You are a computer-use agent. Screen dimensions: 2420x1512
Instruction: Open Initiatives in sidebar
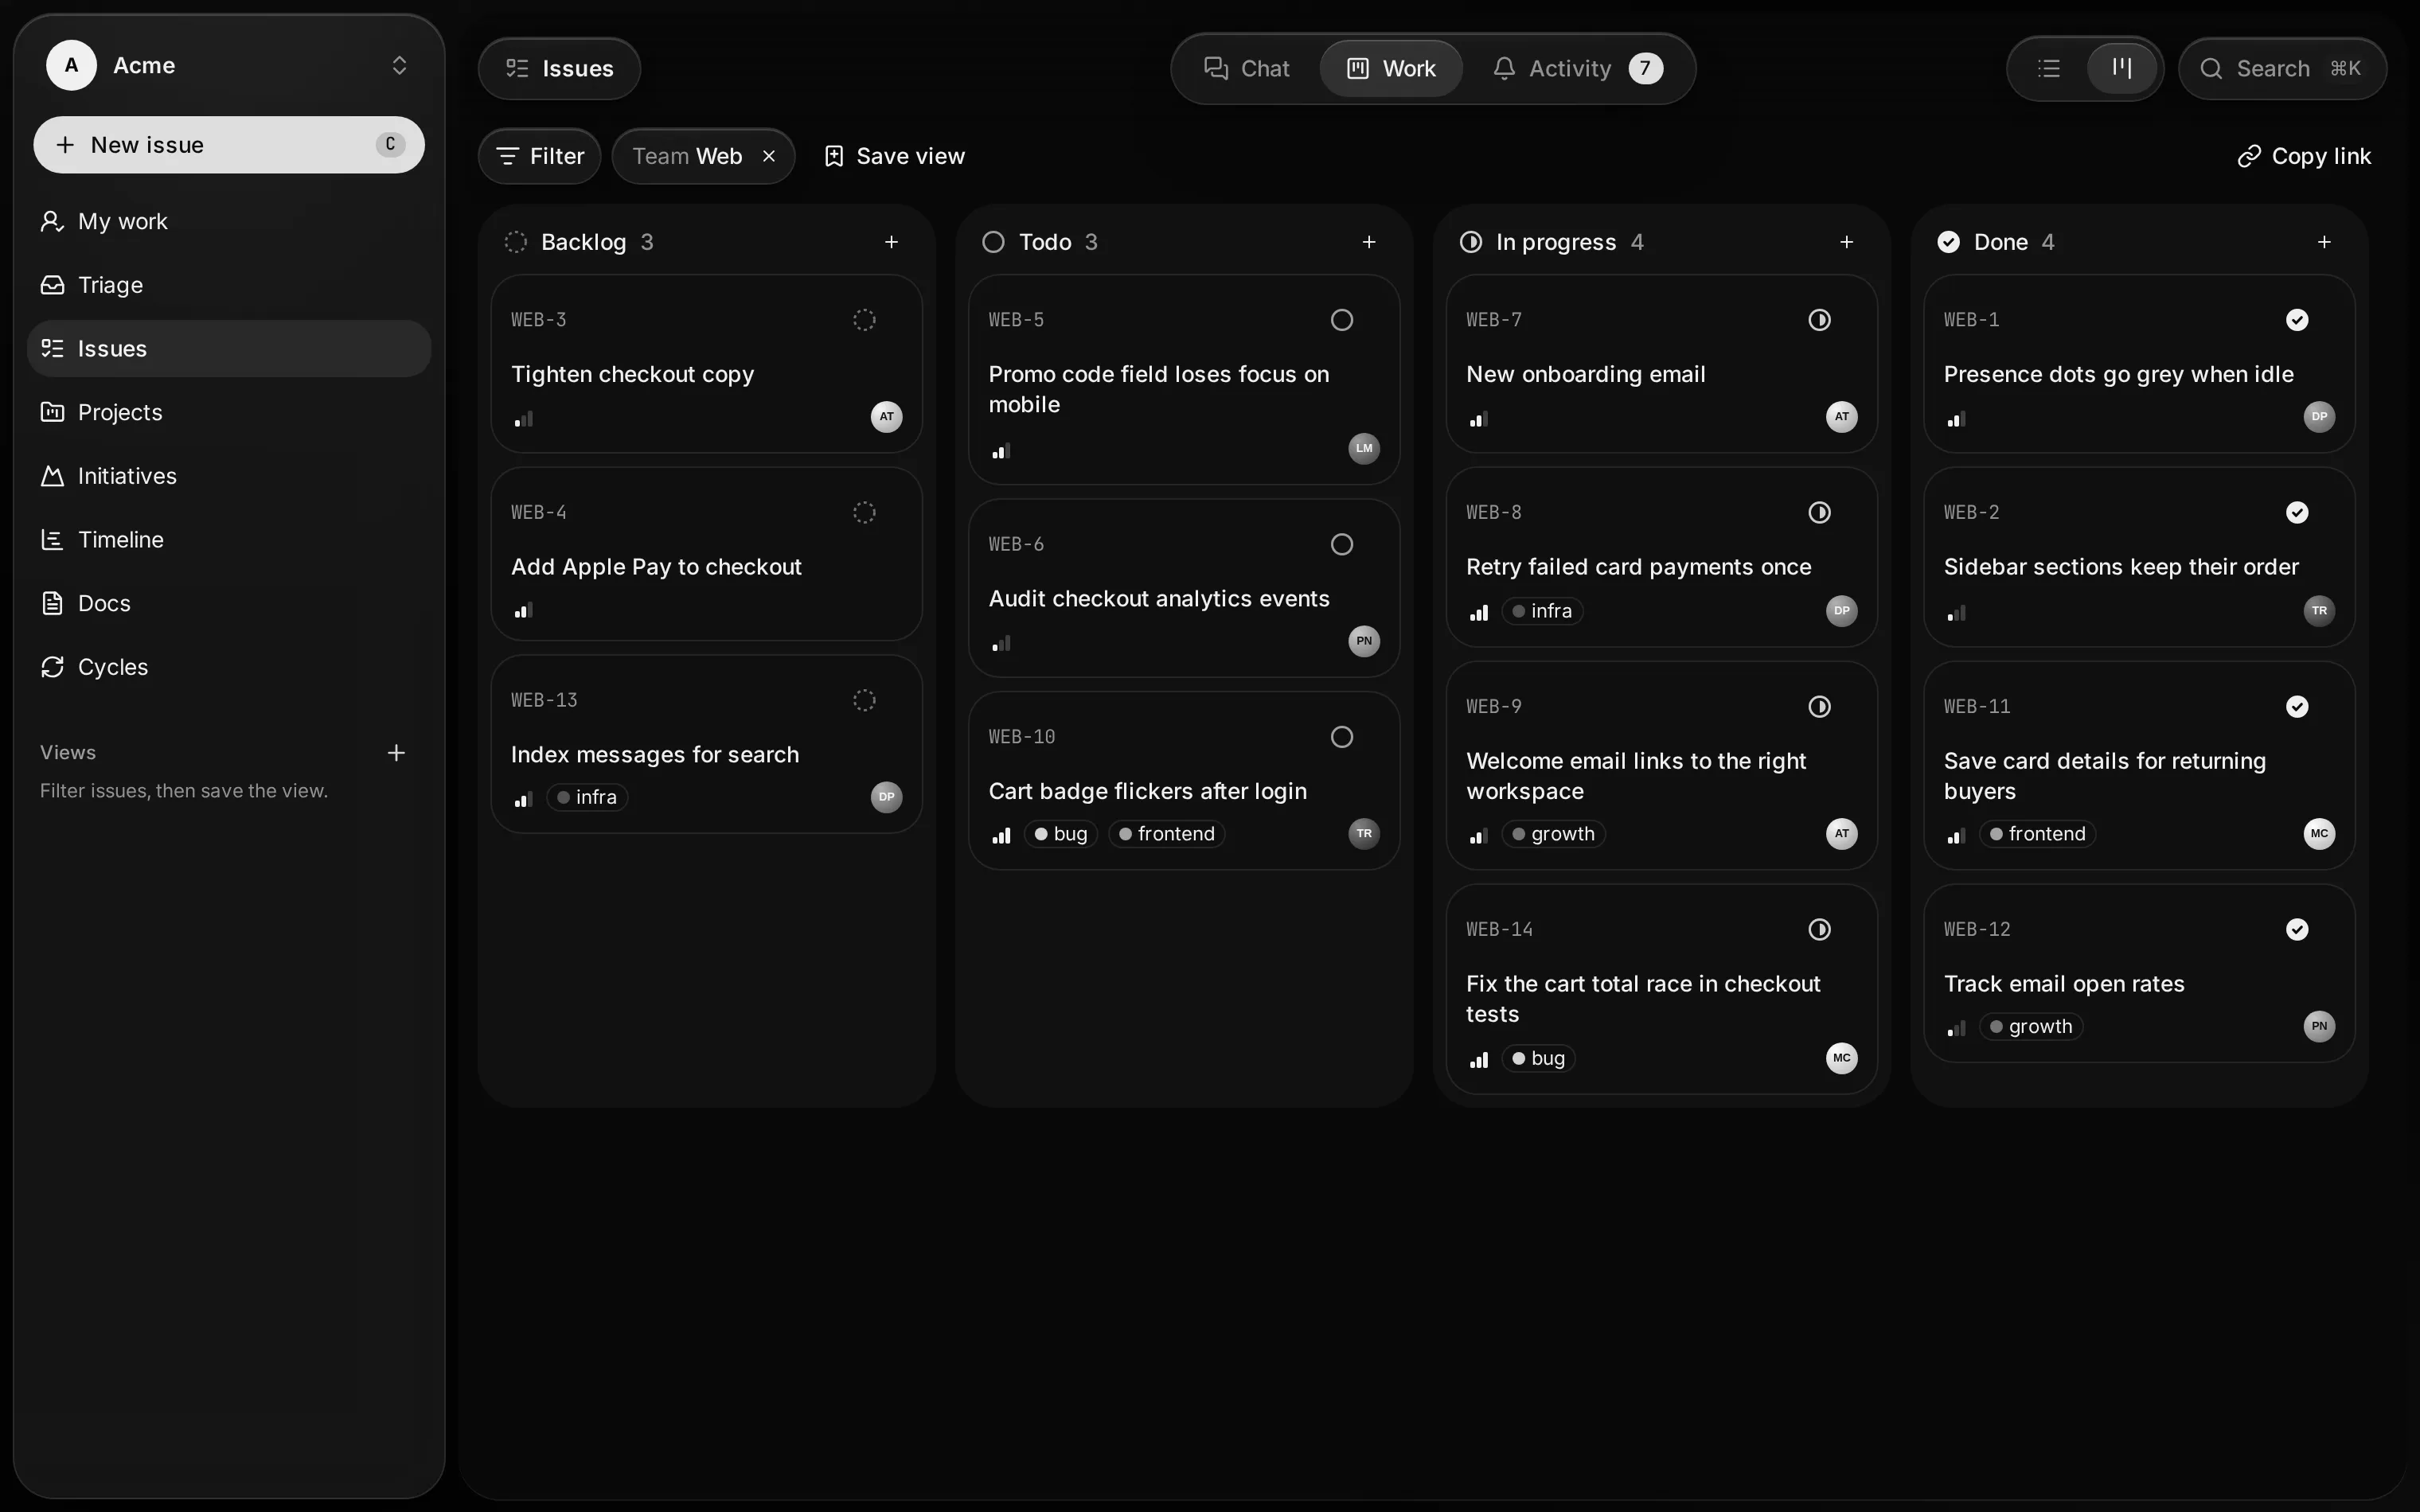(229, 476)
